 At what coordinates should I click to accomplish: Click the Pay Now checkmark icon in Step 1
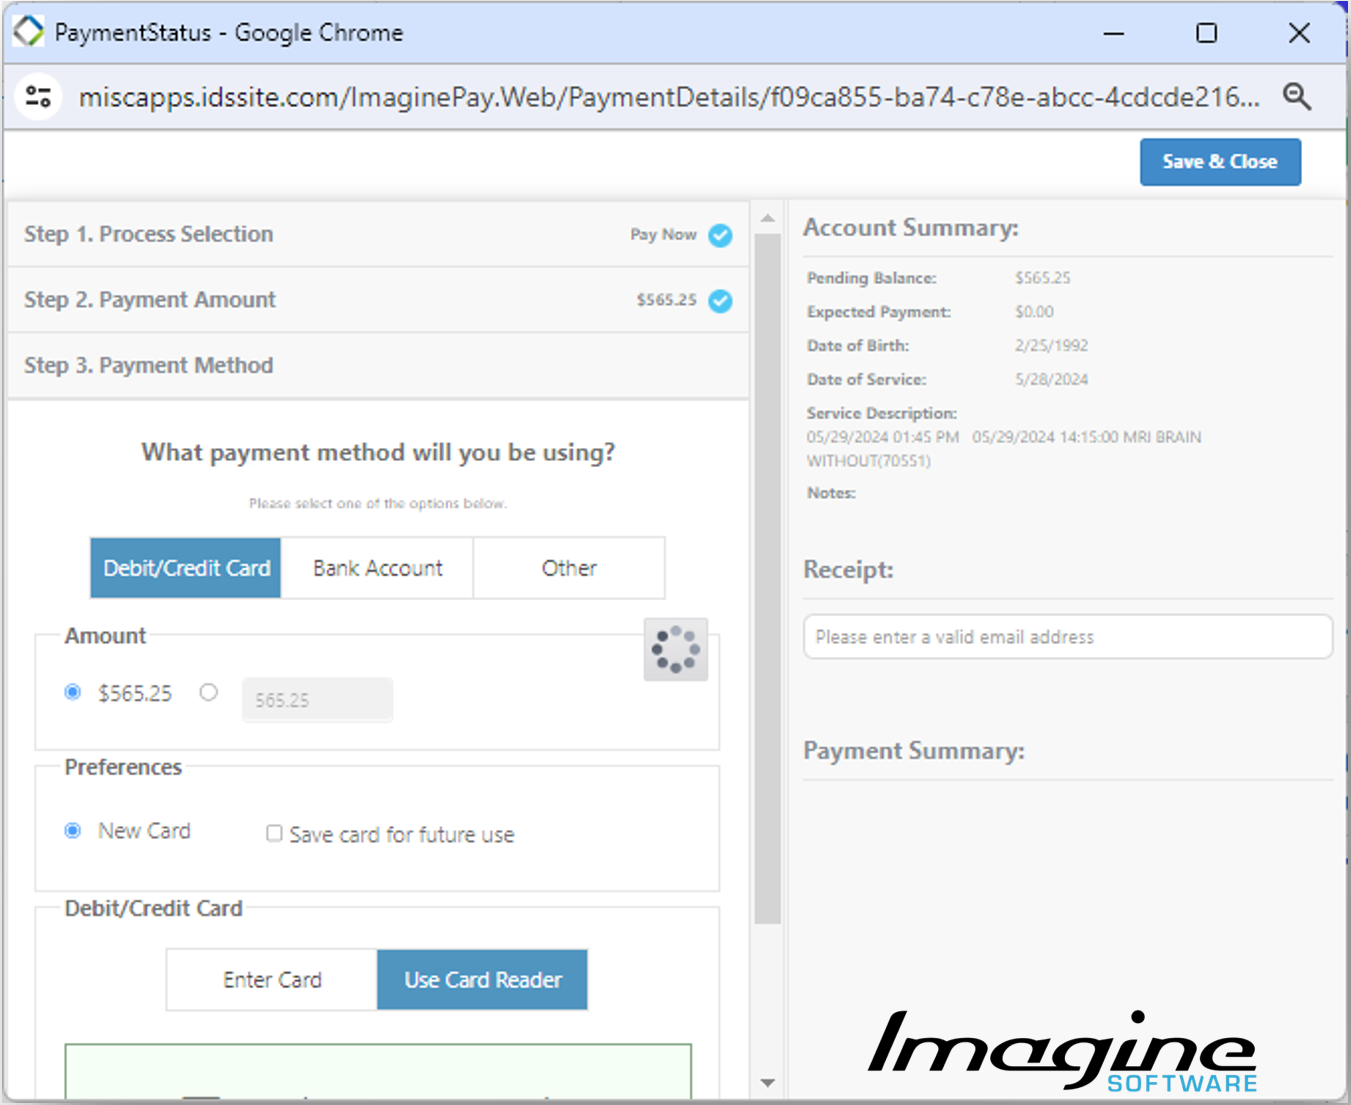tap(720, 235)
